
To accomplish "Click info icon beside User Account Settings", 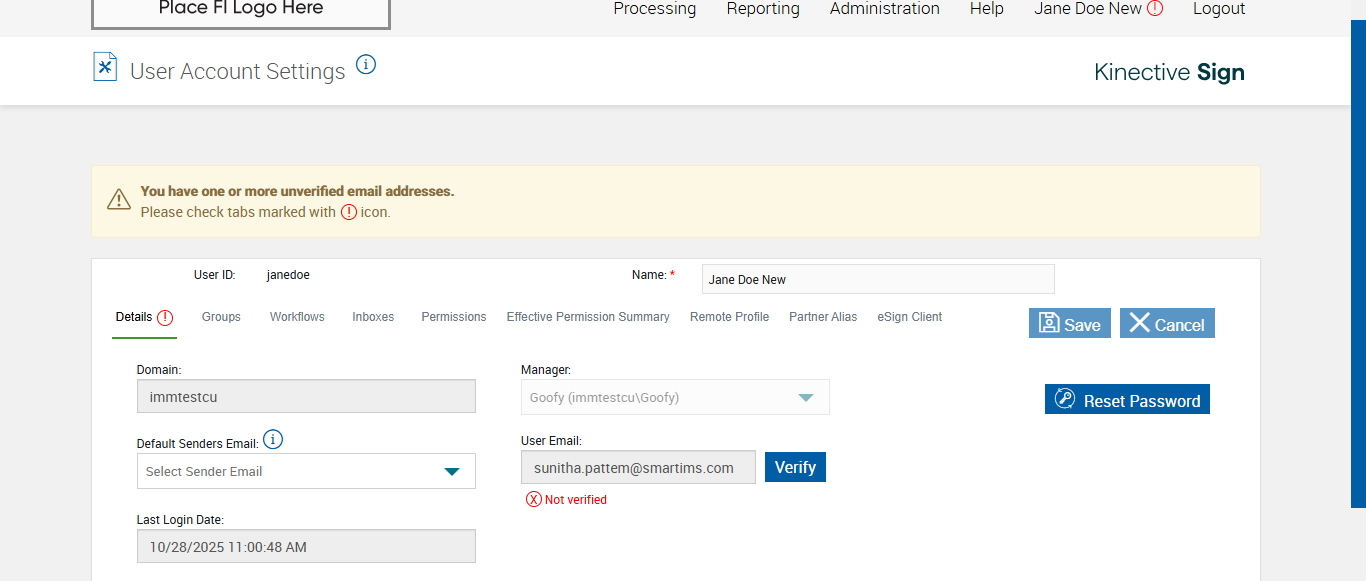I will click(x=366, y=65).
